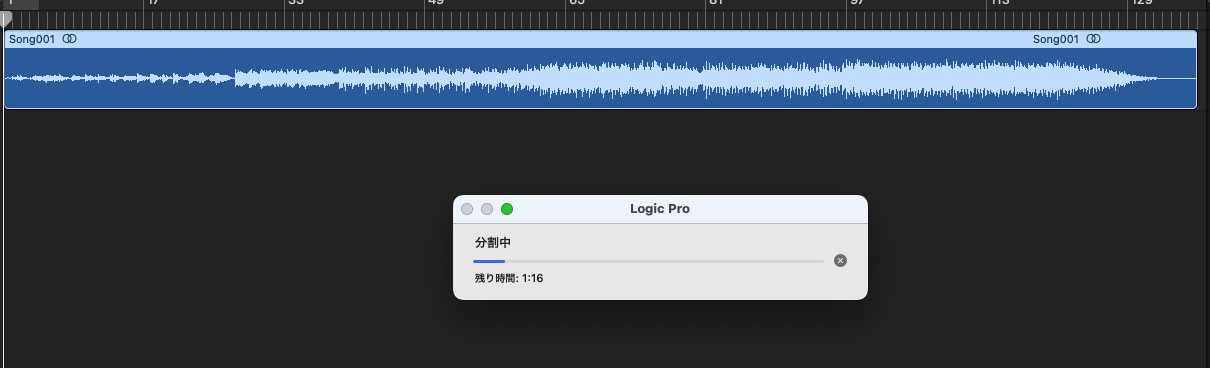
Task: Click the gray close button of Logic Pro dialog
Action: [x=467, y=209]
